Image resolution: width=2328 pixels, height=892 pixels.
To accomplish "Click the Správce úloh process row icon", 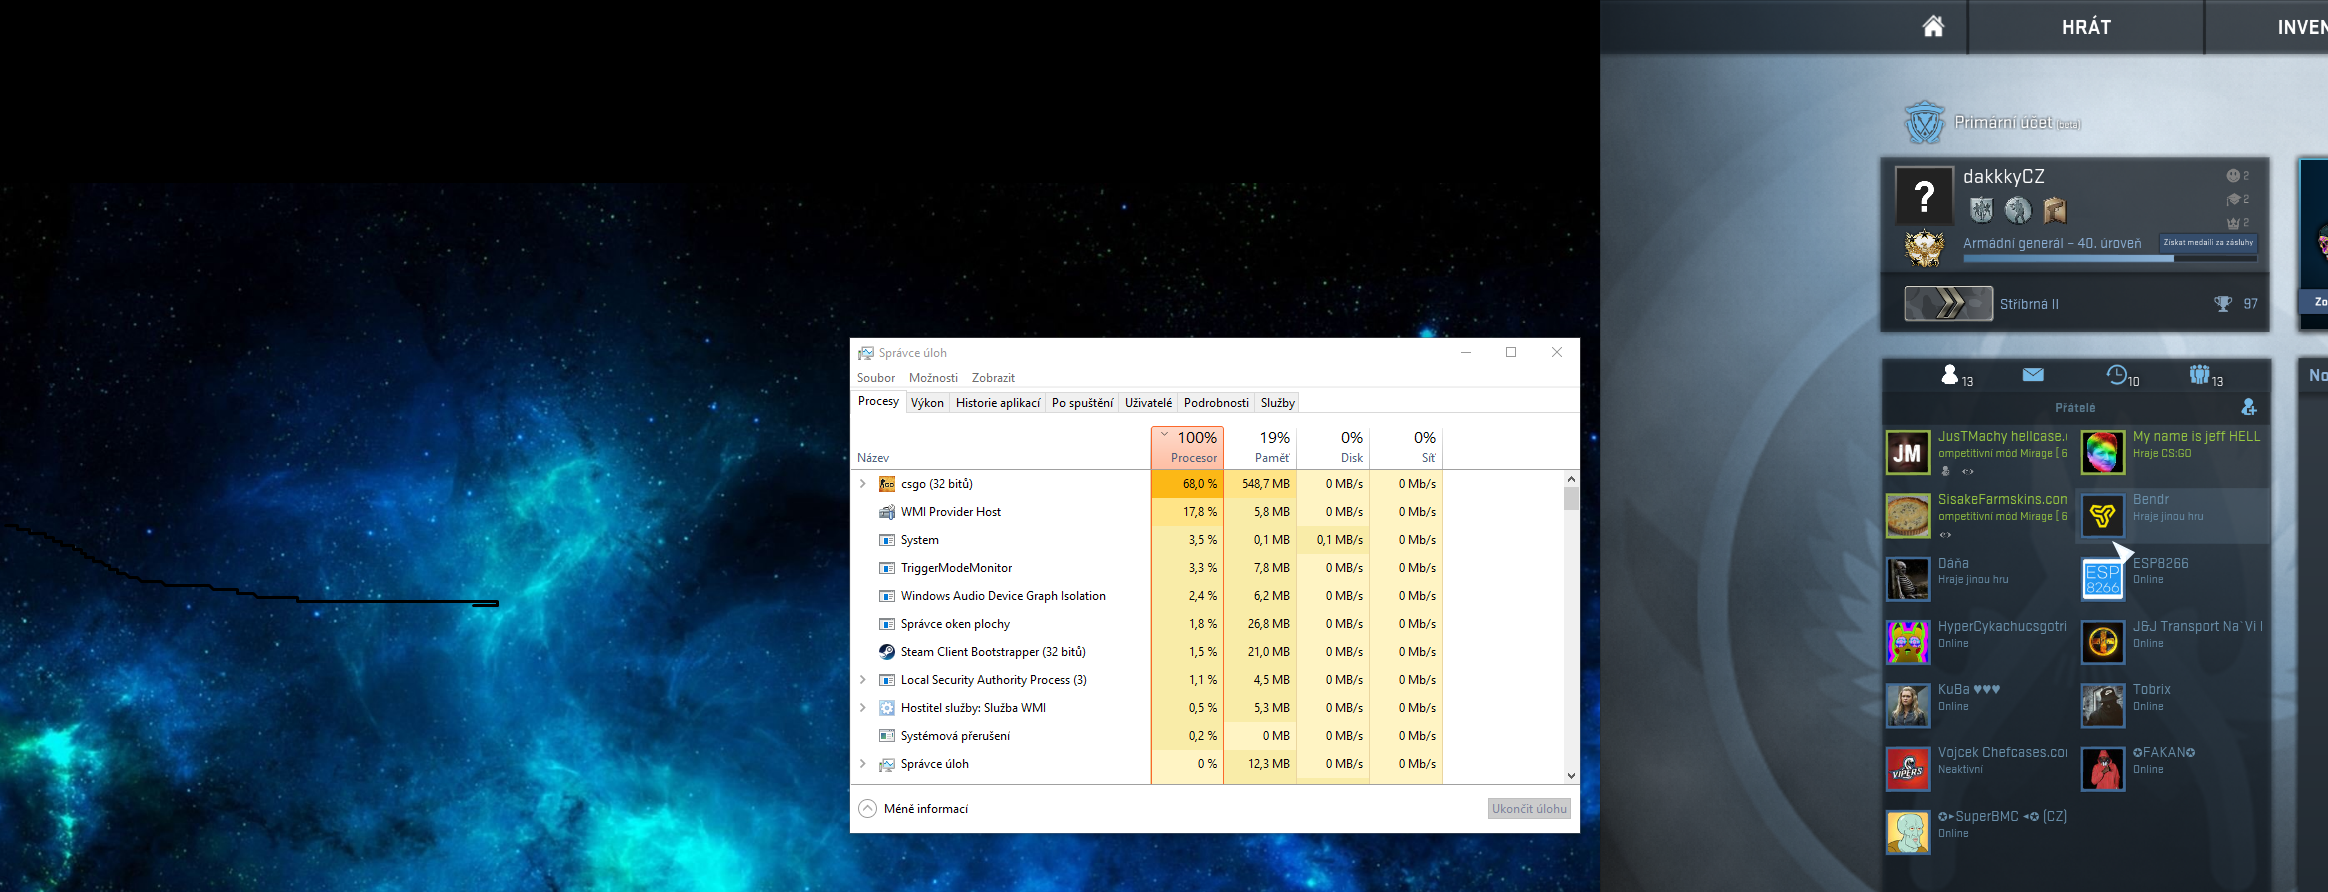I will (x=887, y=764).
